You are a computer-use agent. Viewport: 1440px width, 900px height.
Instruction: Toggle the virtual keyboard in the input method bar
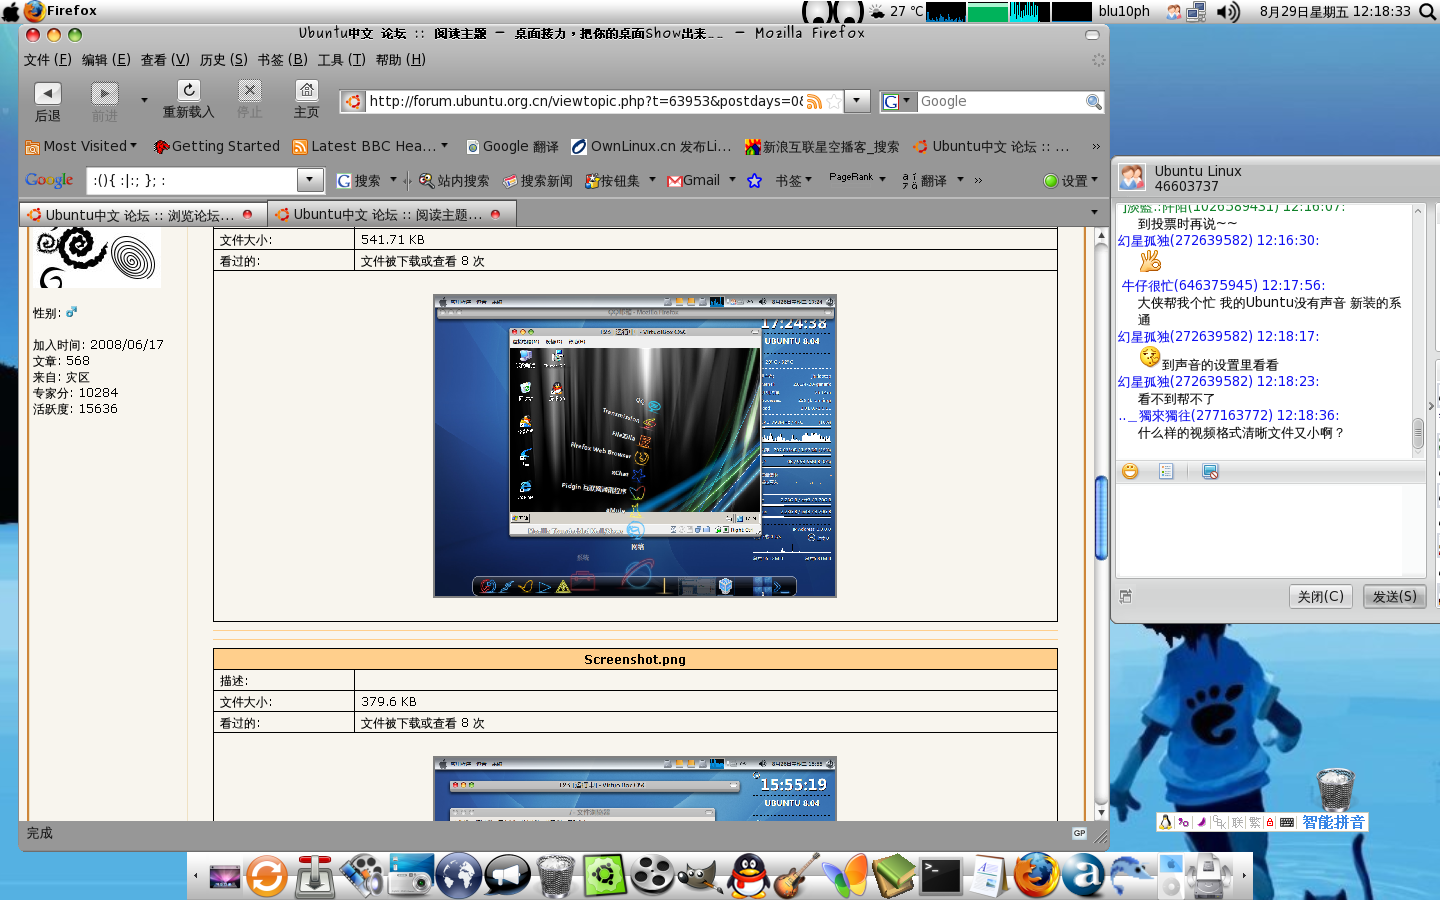click(x=1287, y=822)
